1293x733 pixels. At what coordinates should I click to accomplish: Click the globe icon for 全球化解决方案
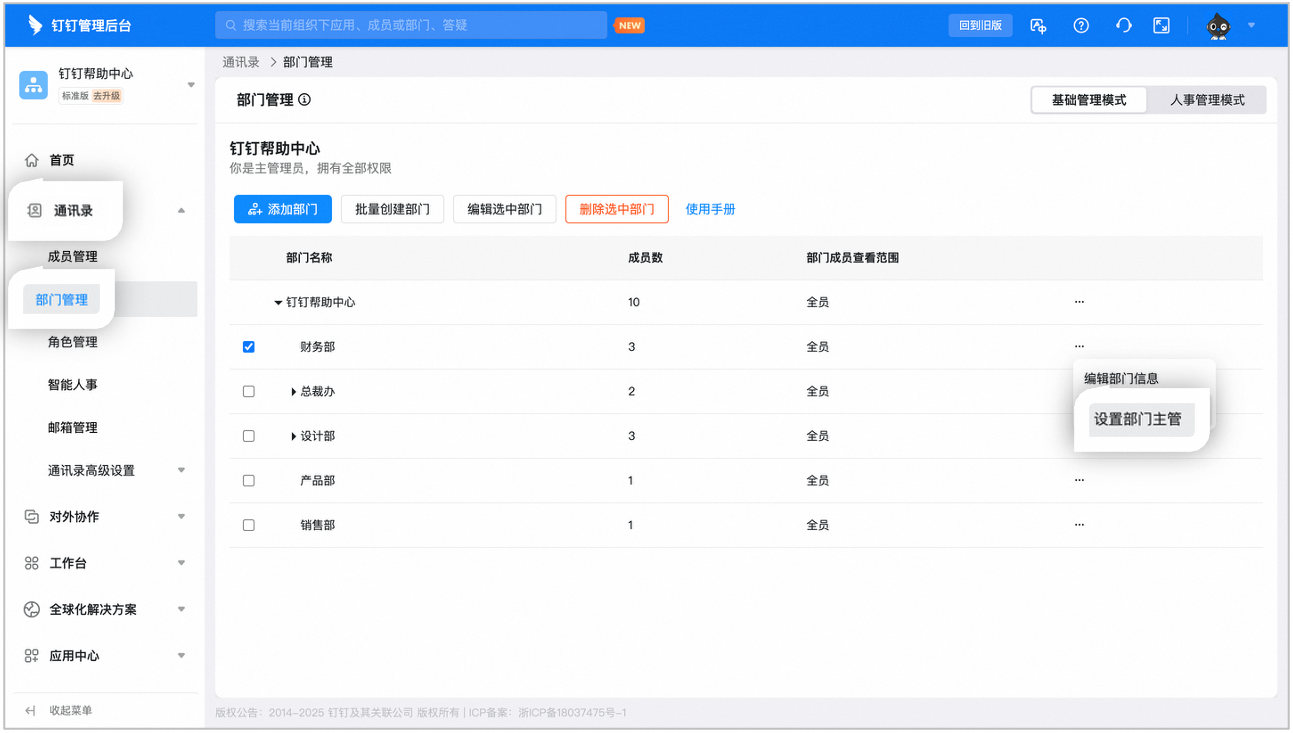click(32, 609)
